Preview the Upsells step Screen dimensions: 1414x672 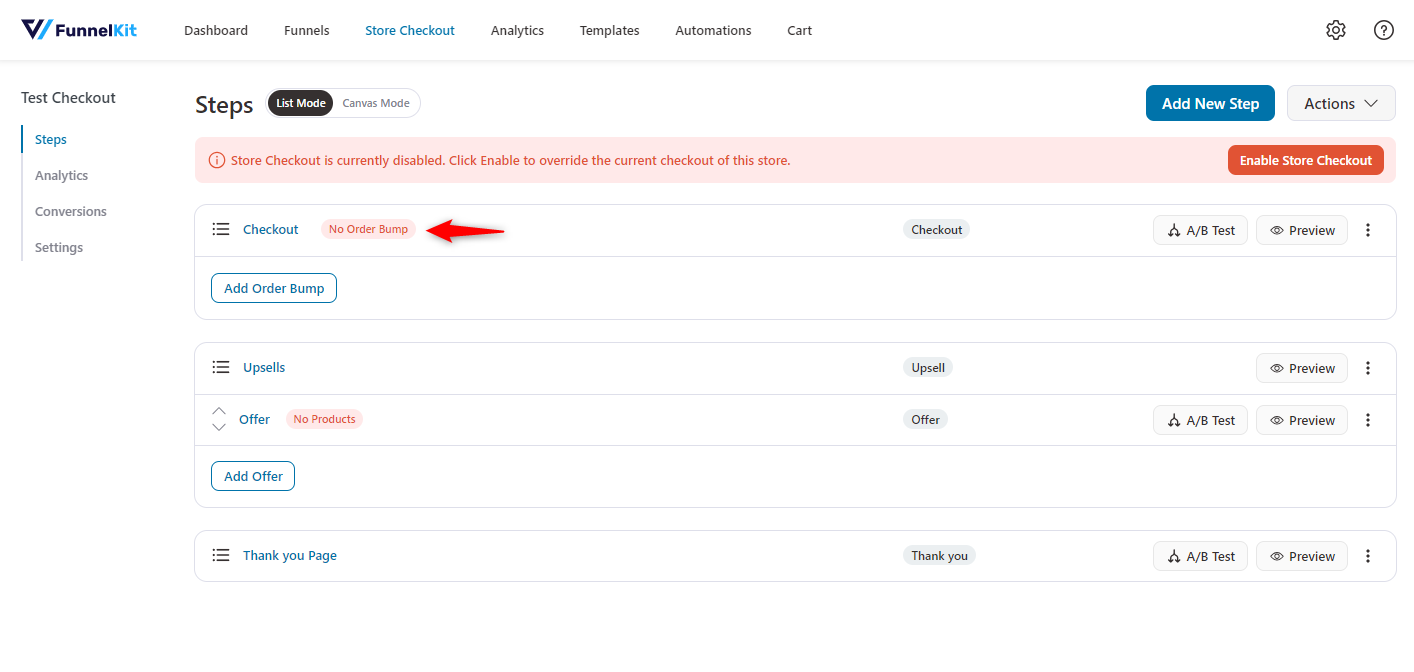tap(1302, 368)
